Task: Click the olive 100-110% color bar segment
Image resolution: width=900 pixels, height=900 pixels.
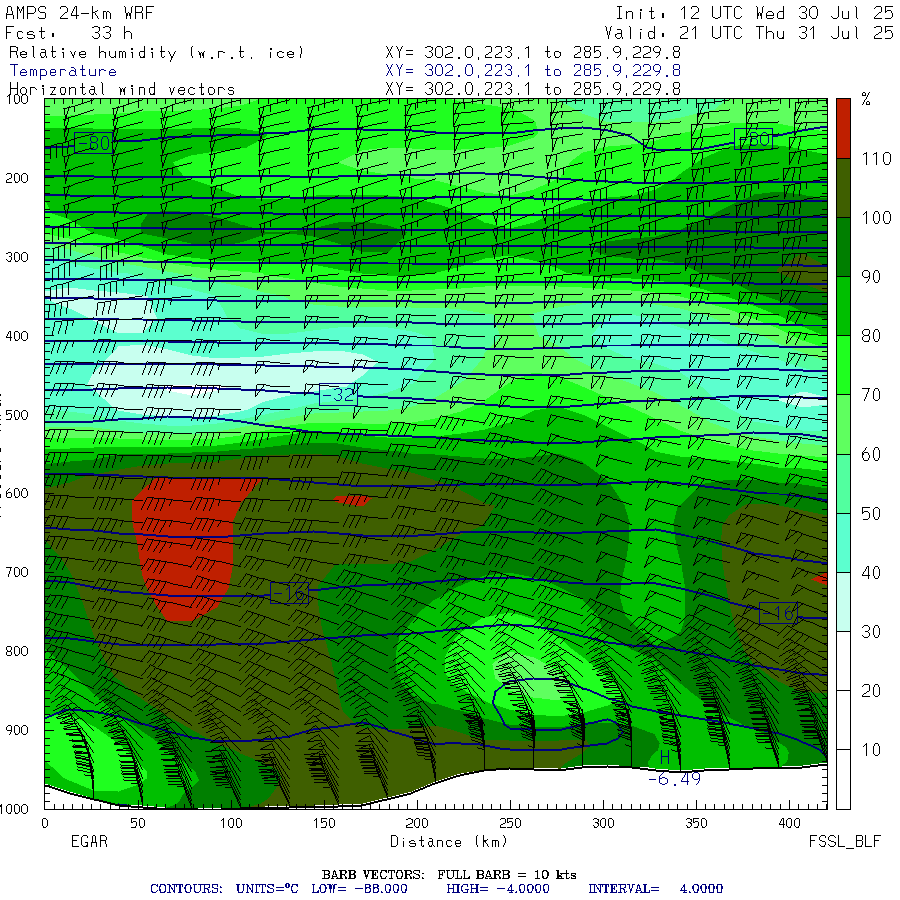Action: click(843, 188)
